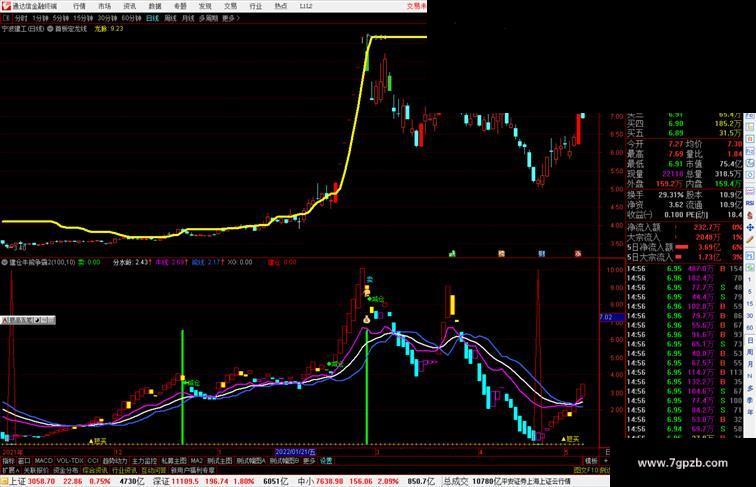Viewport: 756px width, 487px height.
Task: Click the chart mode icon before 分时
Action: (6, 18)
